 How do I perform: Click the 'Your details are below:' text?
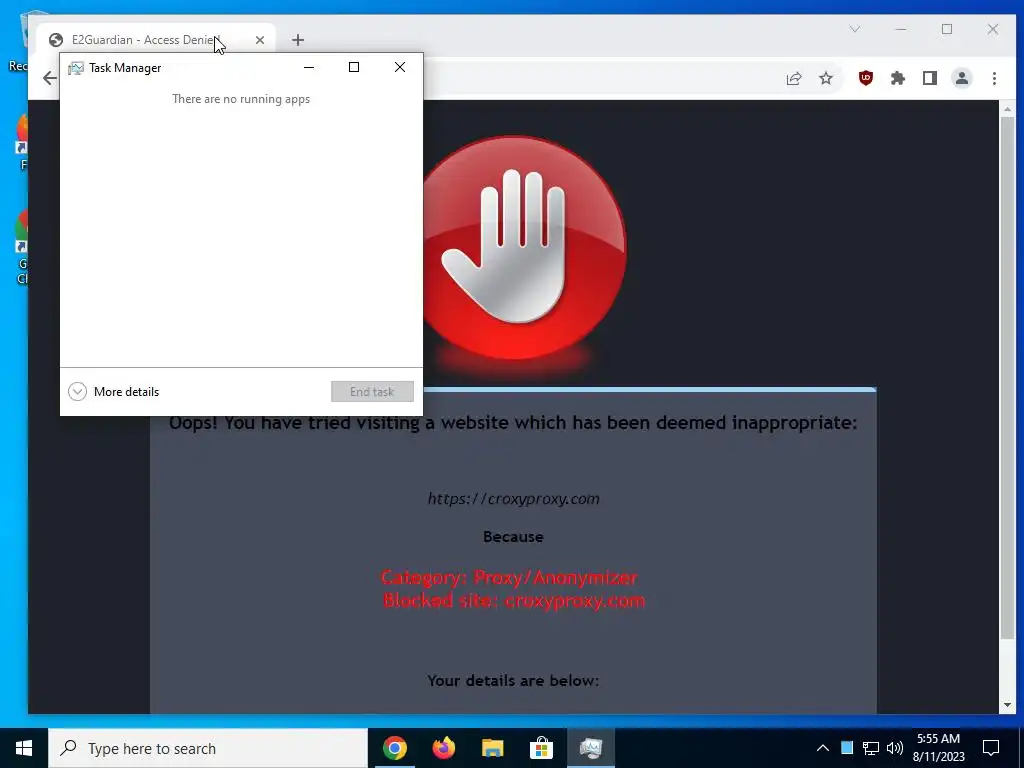(x=513, y=680)
